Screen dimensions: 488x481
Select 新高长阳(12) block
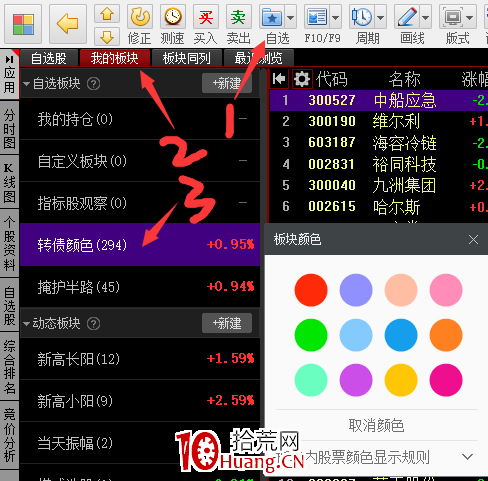(140, 359)
